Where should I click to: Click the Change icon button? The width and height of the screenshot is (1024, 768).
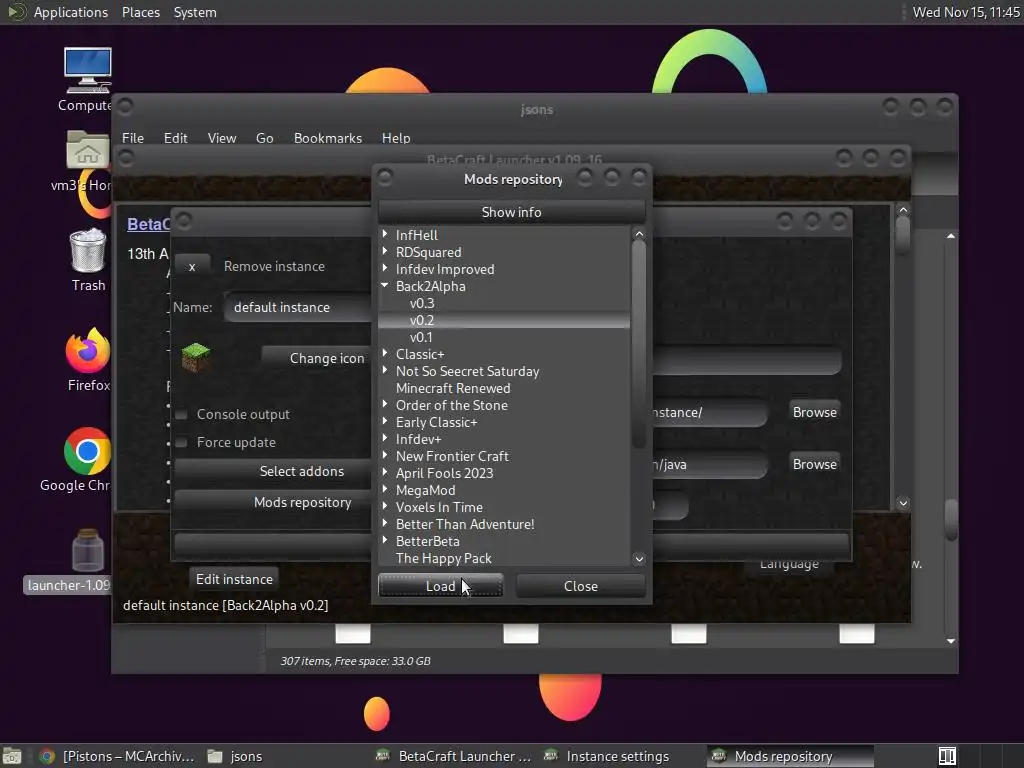pos(317,358)
